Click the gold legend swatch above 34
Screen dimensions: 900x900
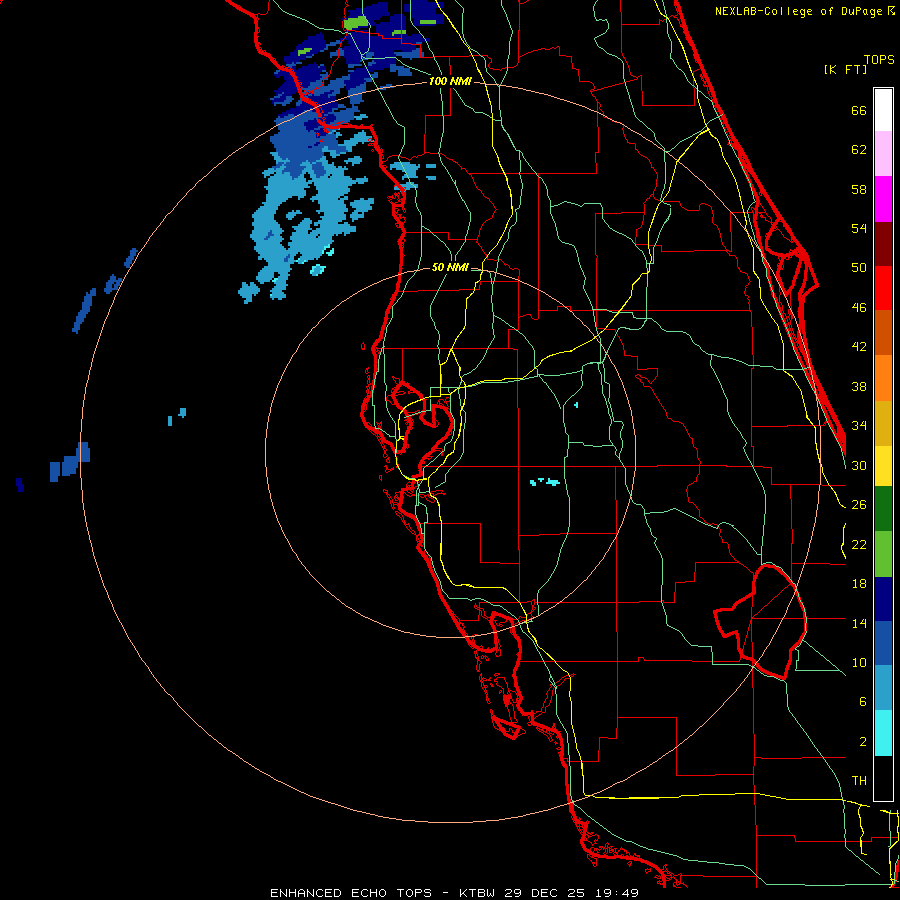click(883, 423)
